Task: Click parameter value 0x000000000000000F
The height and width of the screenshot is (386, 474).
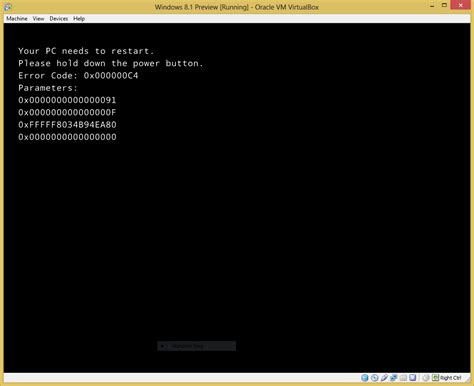Action: point(67,113)
